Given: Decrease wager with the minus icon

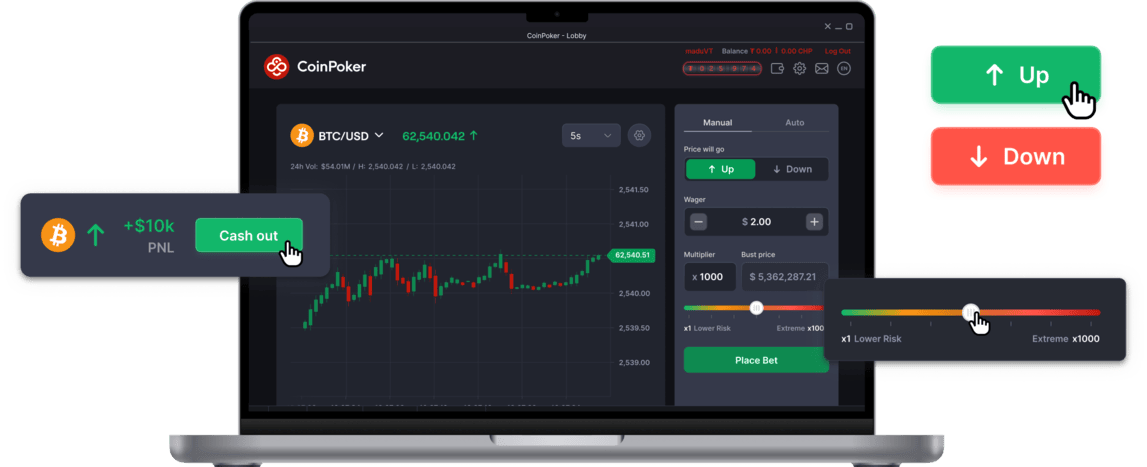Looking at the screenshot, I should [699, 222].
